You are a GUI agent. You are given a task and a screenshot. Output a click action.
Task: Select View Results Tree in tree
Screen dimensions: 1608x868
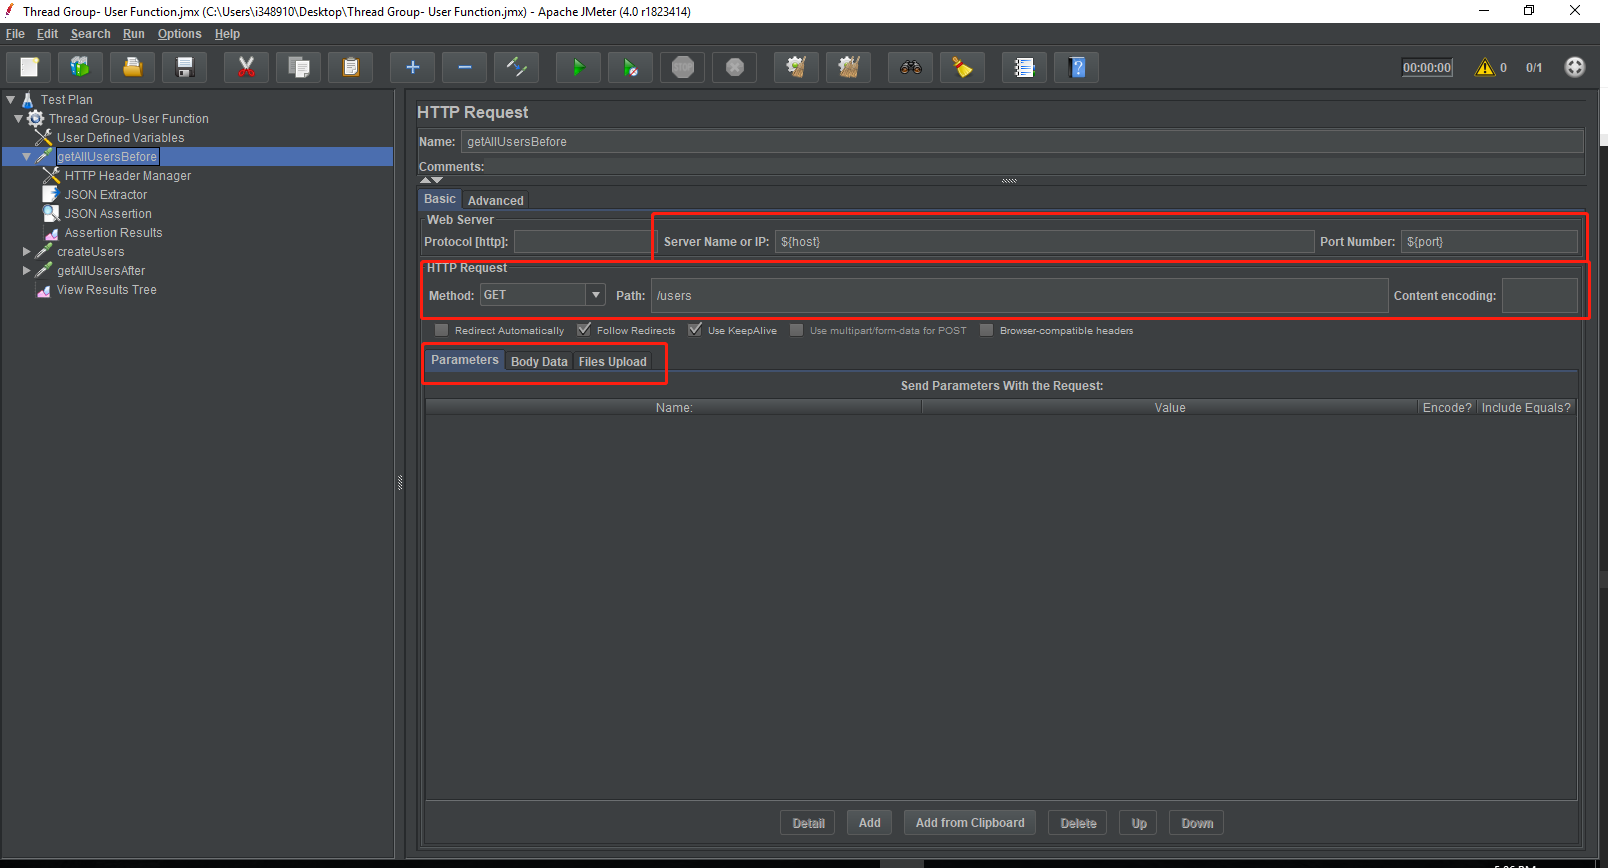click(x=106, y=289)
